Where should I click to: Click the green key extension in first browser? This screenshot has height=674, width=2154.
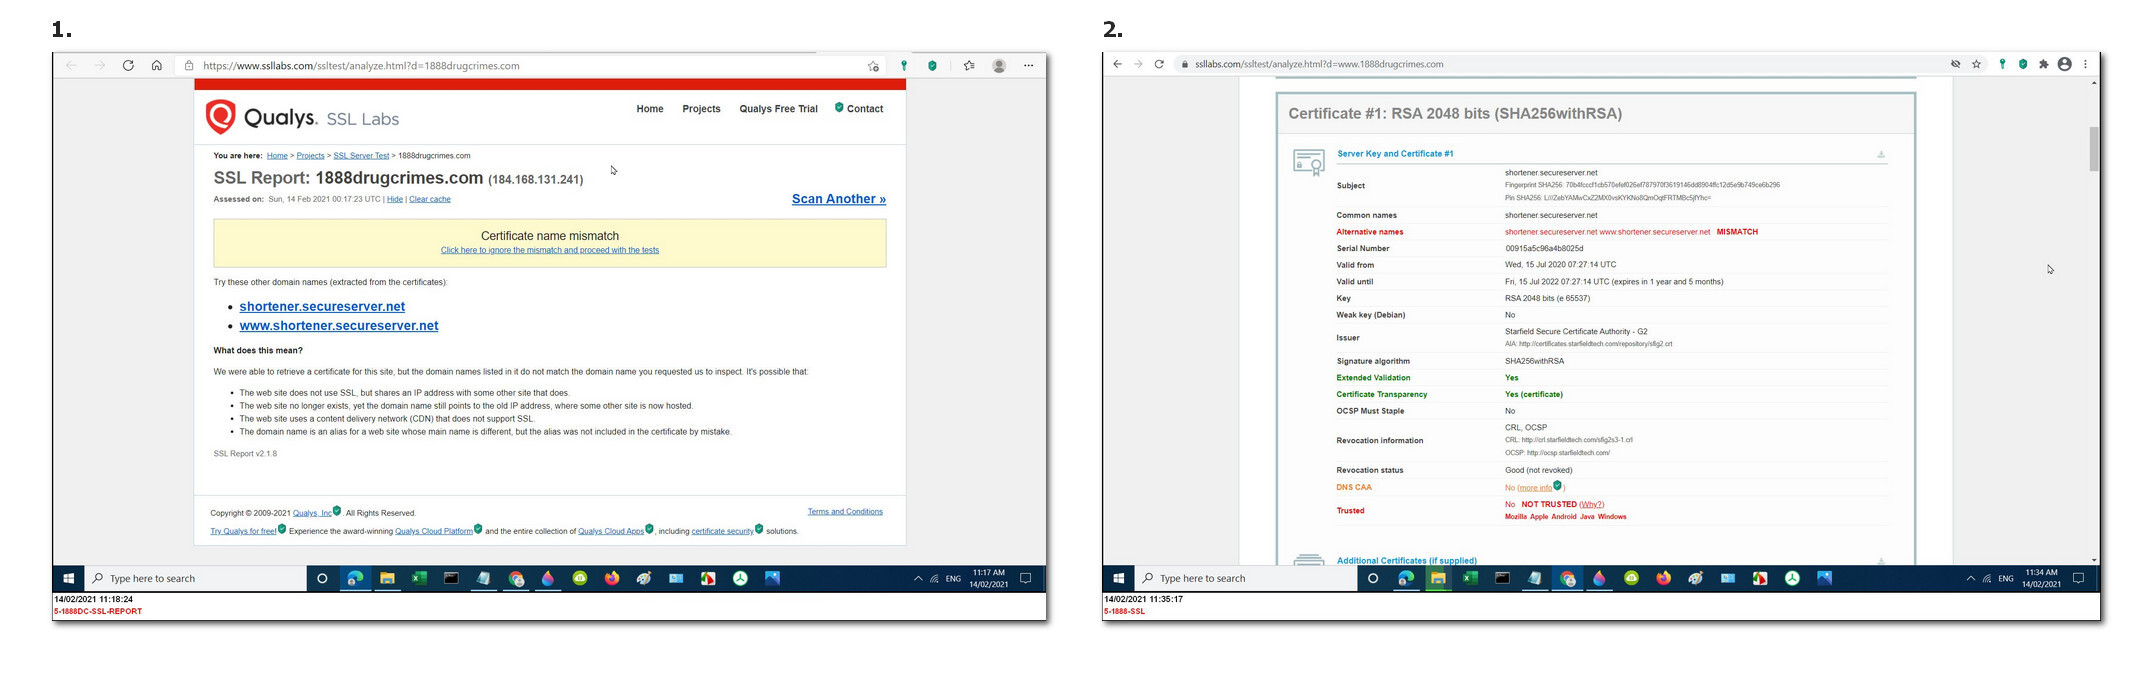(904, 66)
